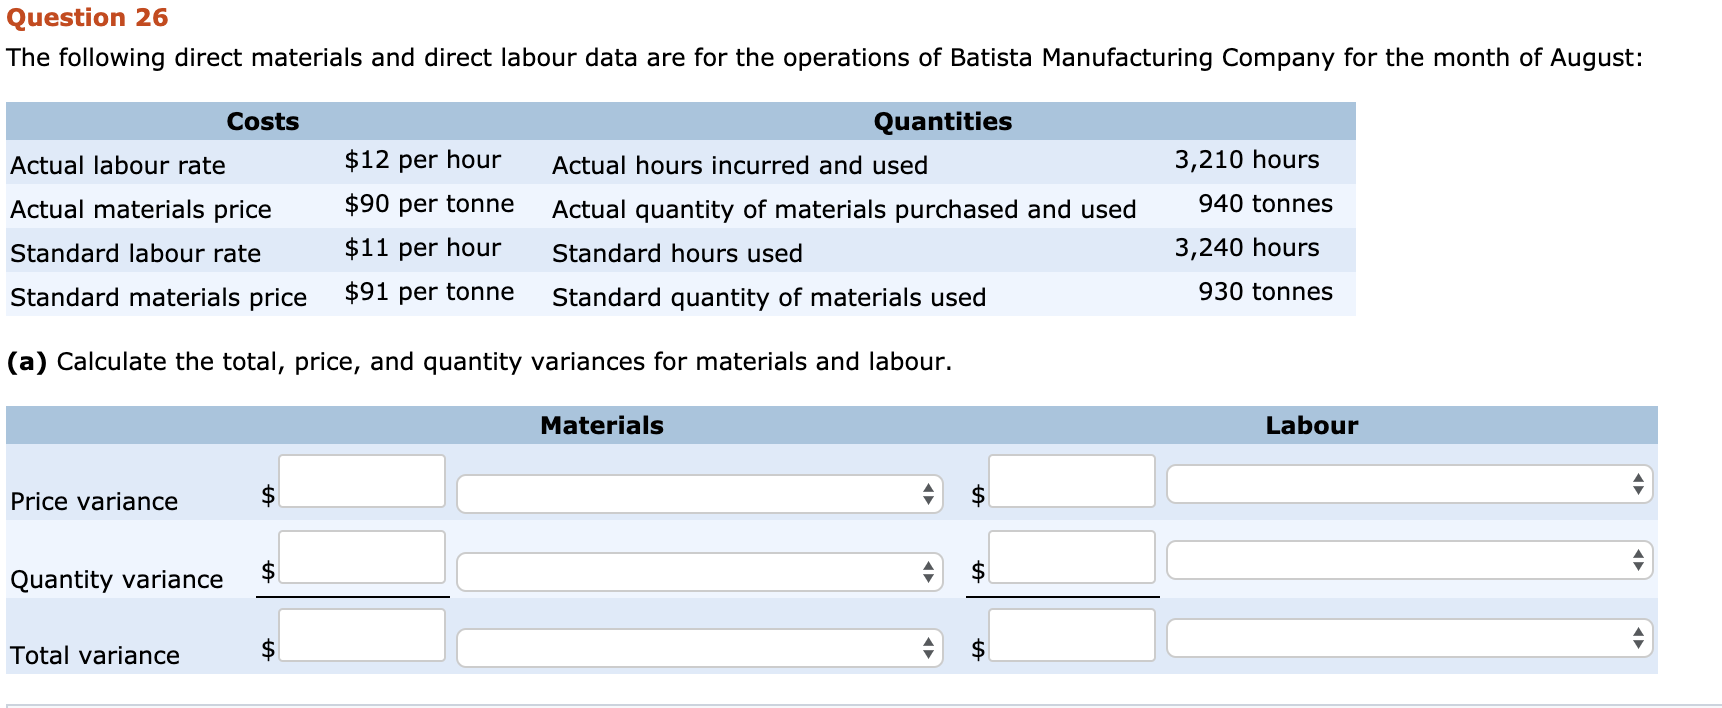Screen dimensions: 1722x708
Task: Click the 'Standard materials price' row label
Action: 158,297
